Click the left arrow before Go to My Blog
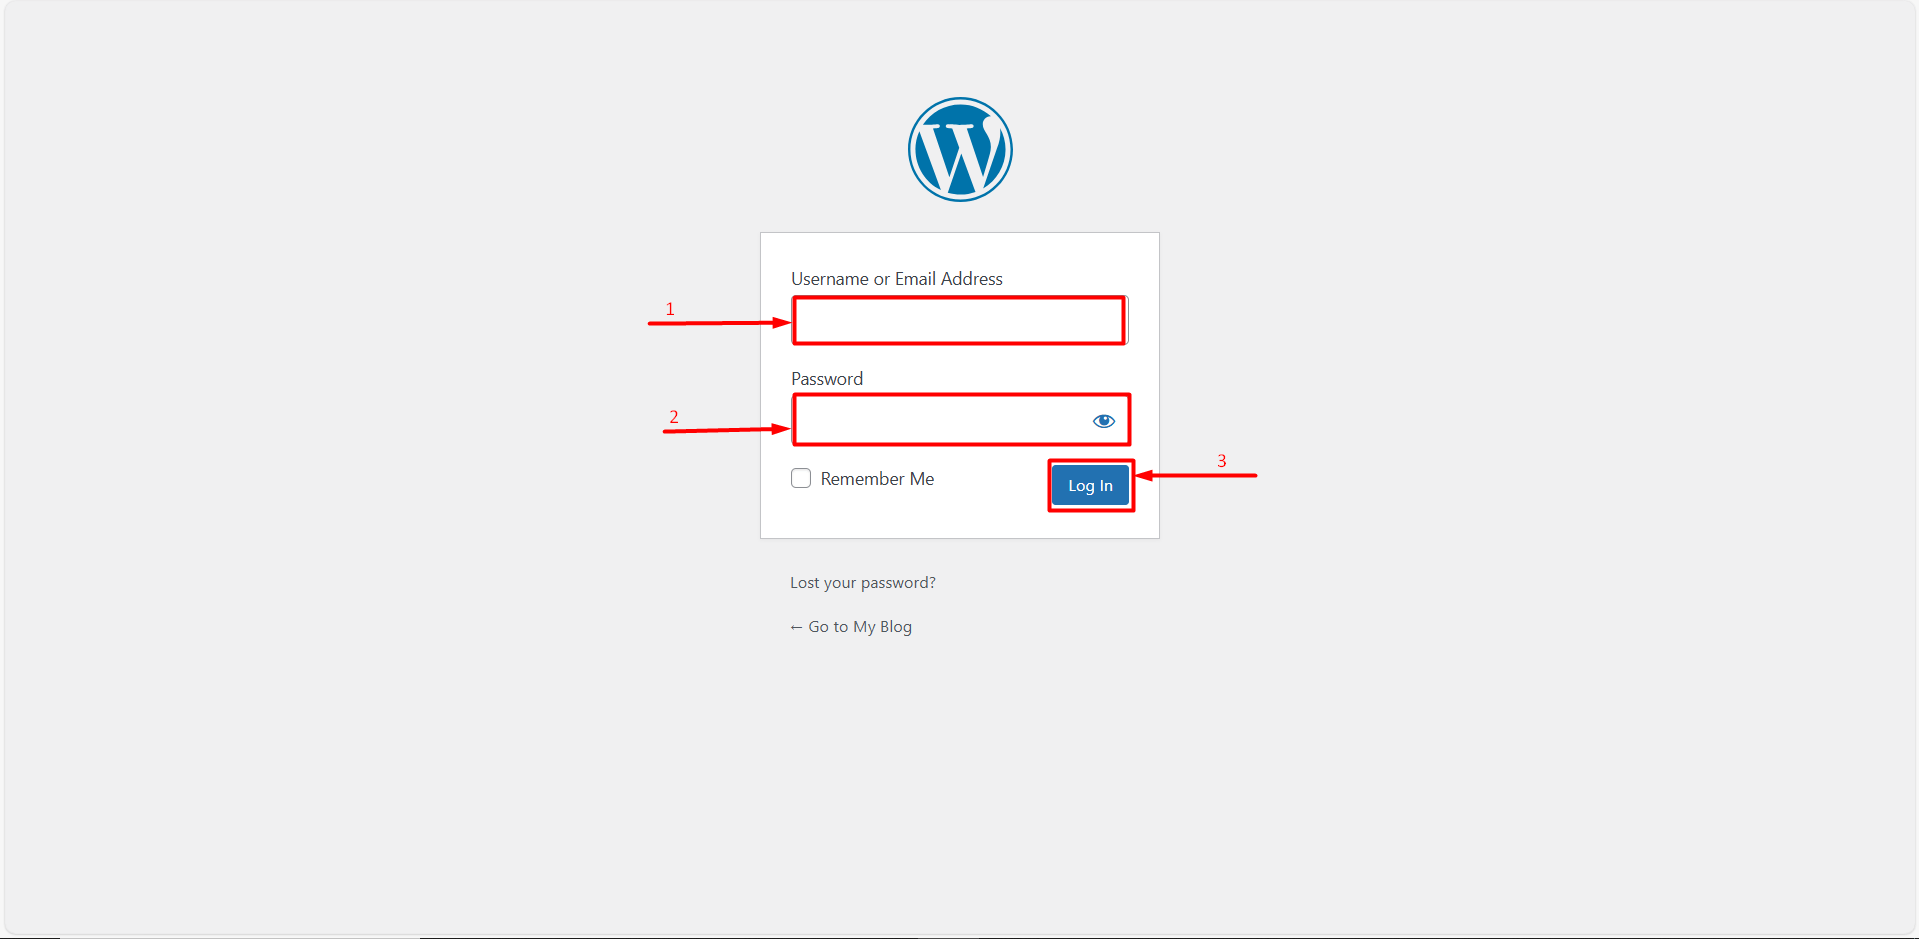The height and width of the screenshot is (939, 1919). coord(796,627)
